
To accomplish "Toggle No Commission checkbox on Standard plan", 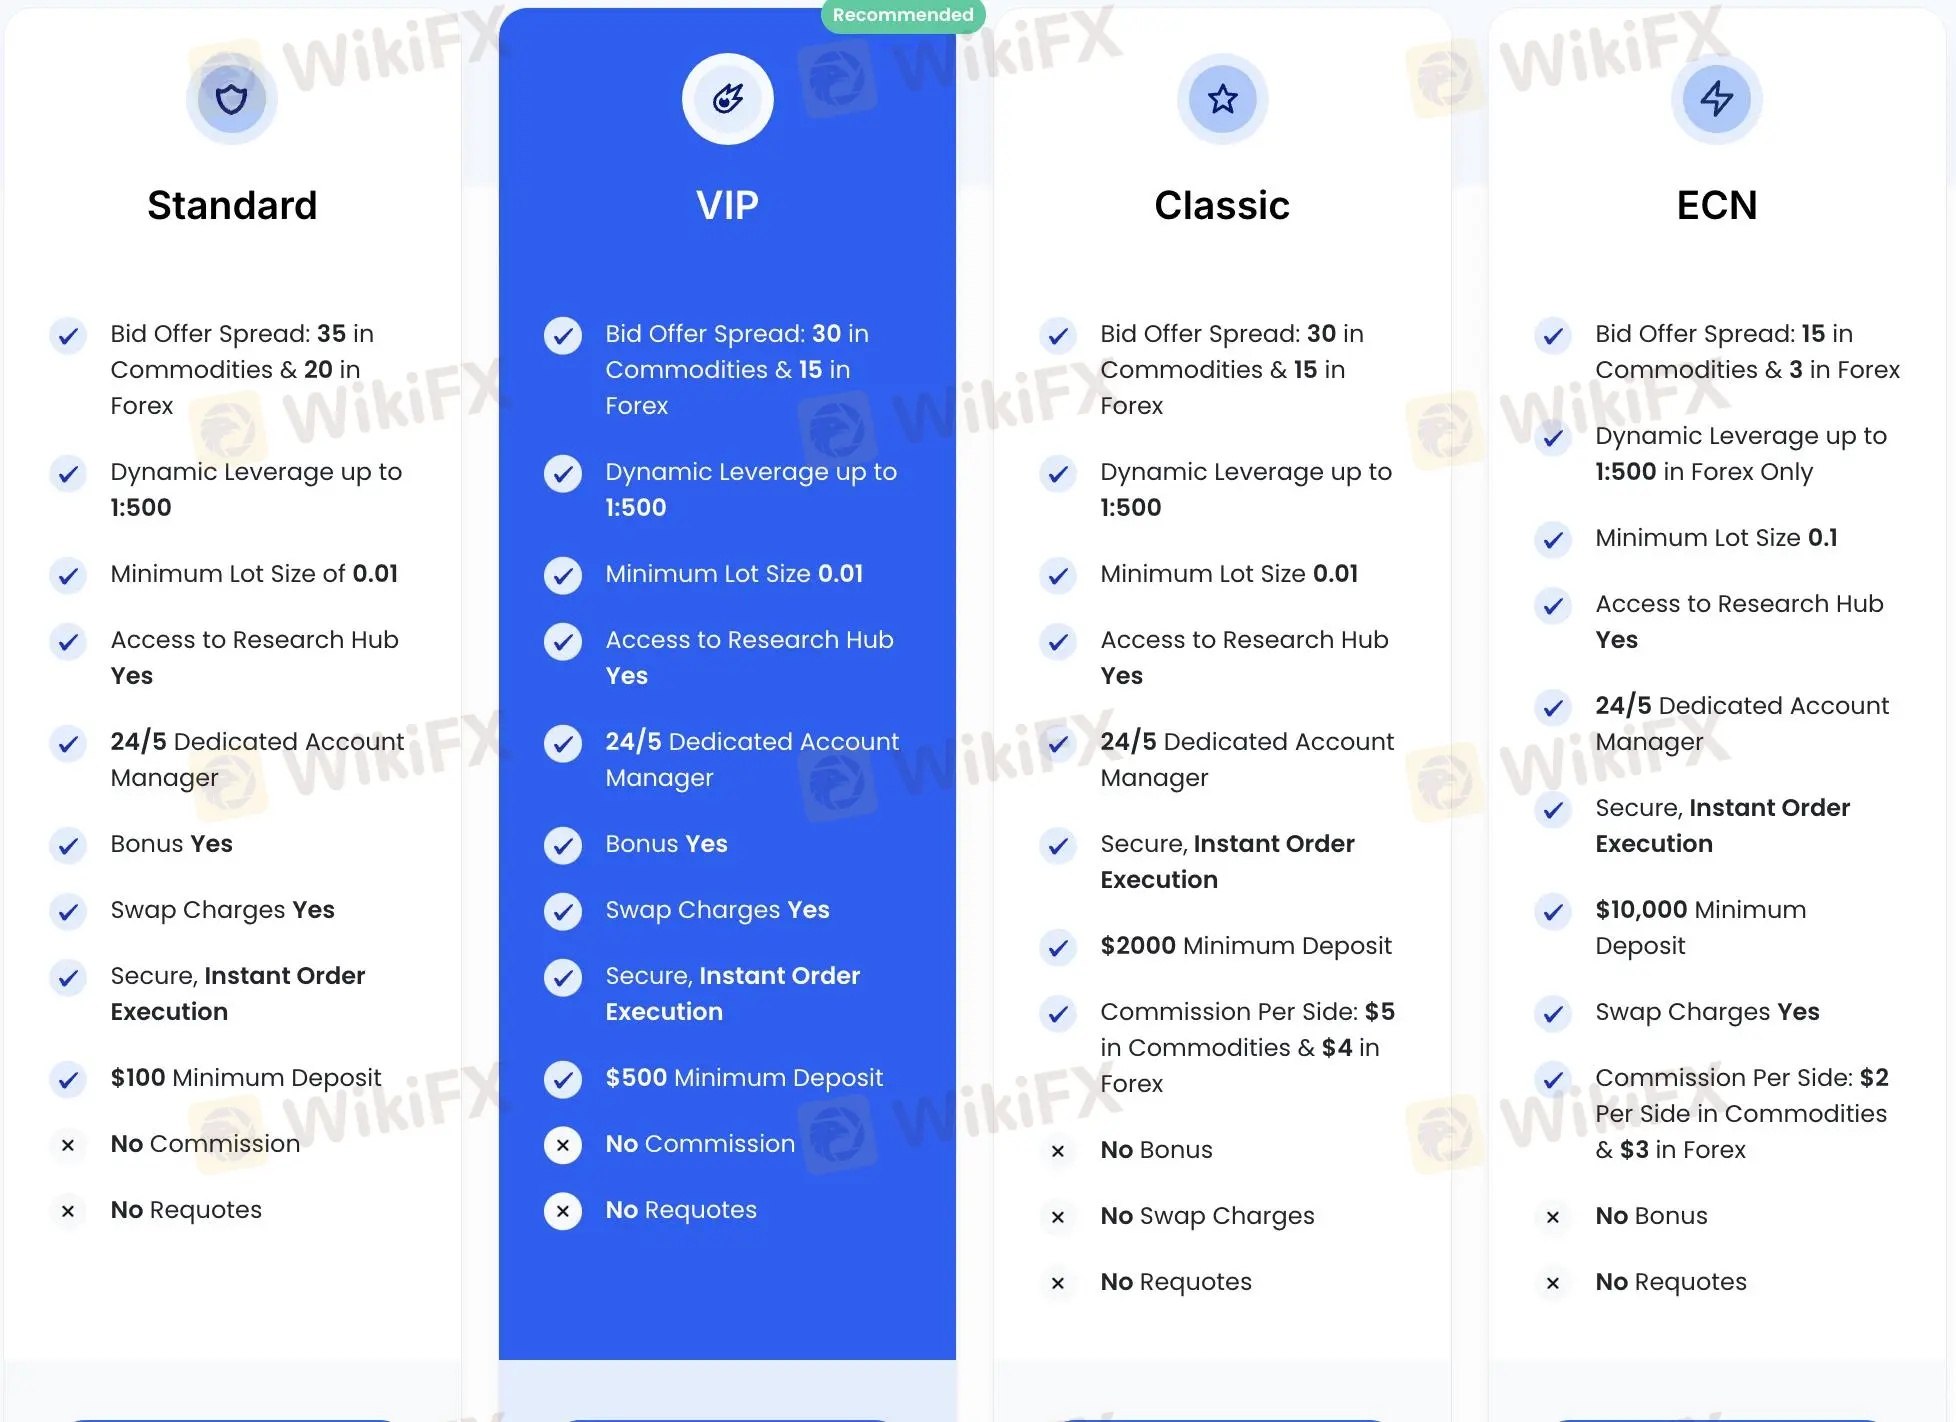I will tap(67, 1144).
